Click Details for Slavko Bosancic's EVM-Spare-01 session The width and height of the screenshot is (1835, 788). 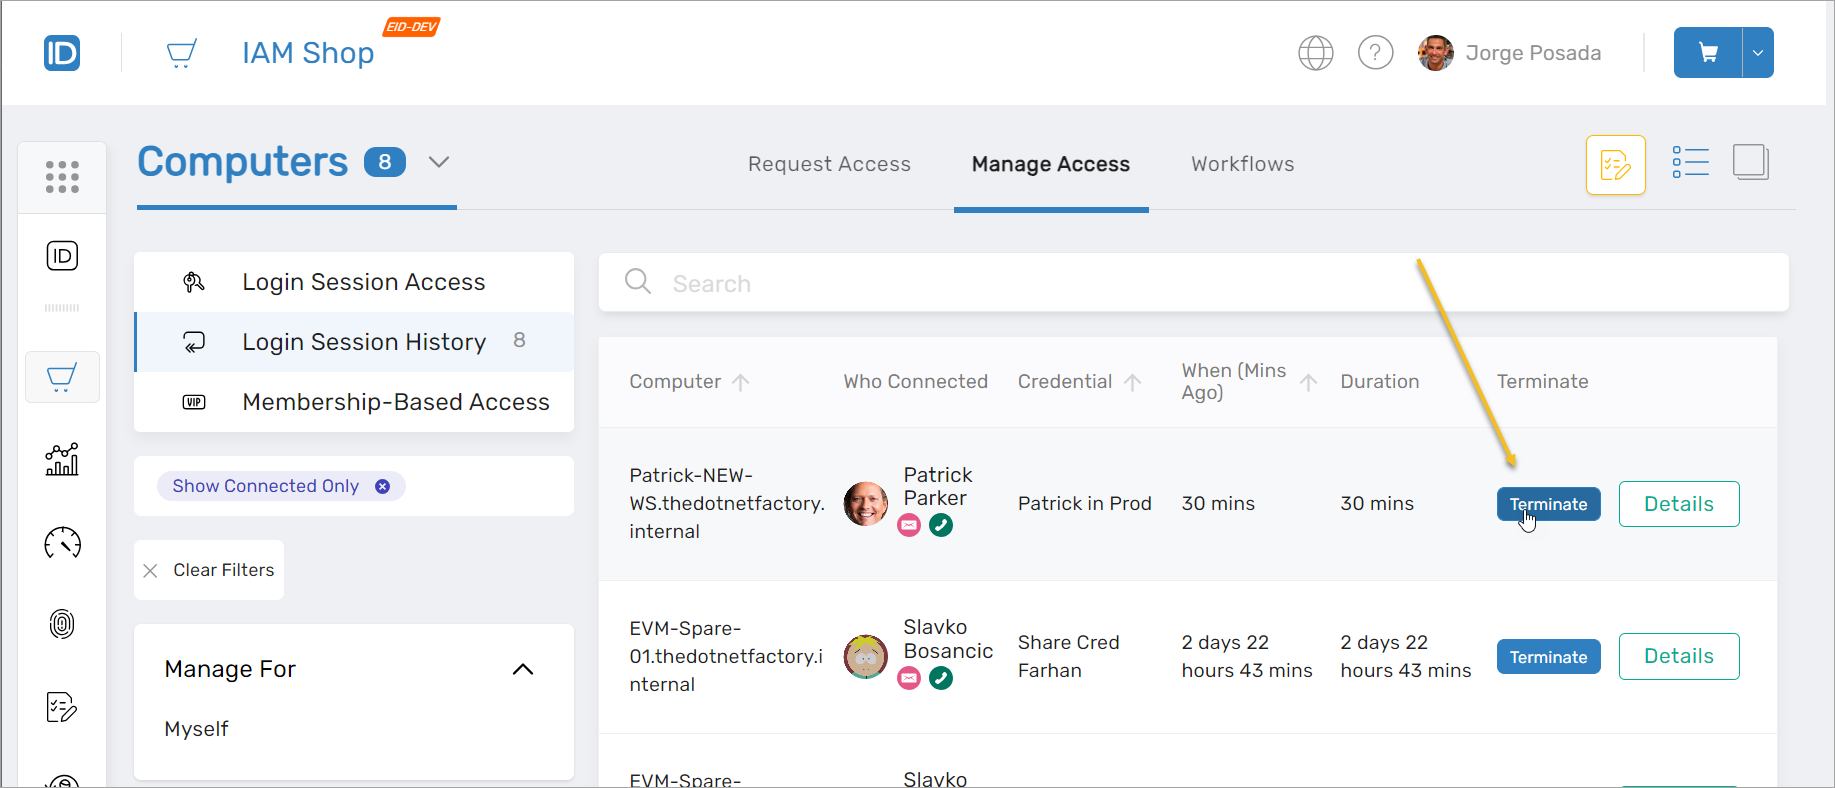[1678, 657]
